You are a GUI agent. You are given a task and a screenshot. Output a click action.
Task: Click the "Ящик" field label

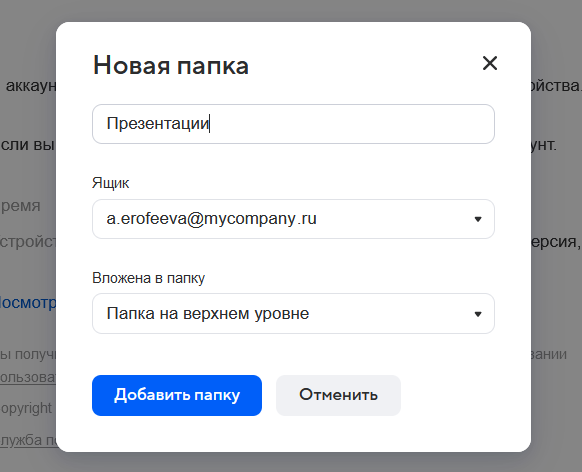[110, 183]
